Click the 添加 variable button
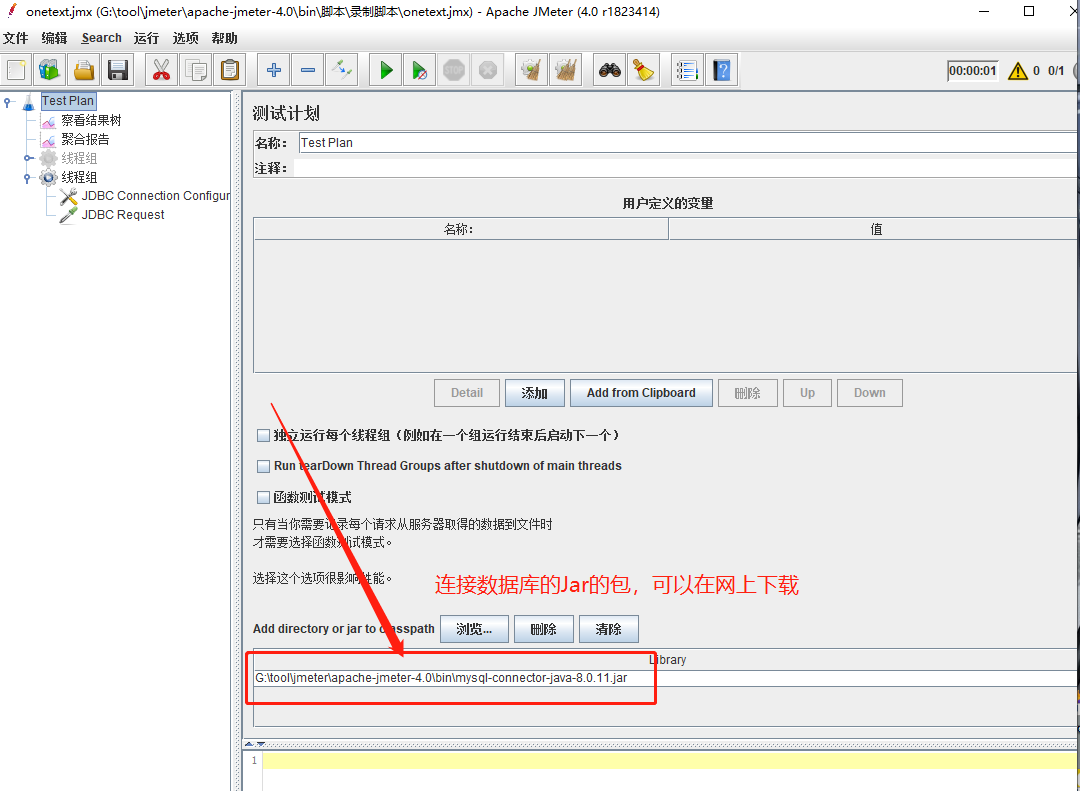The width and height of the screenshot is (1080, 791). coord(534,393)
